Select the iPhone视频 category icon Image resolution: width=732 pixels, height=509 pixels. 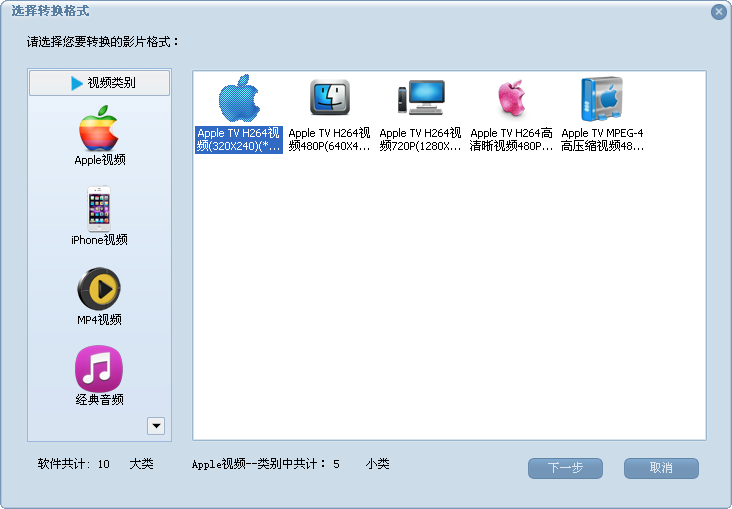99,208
